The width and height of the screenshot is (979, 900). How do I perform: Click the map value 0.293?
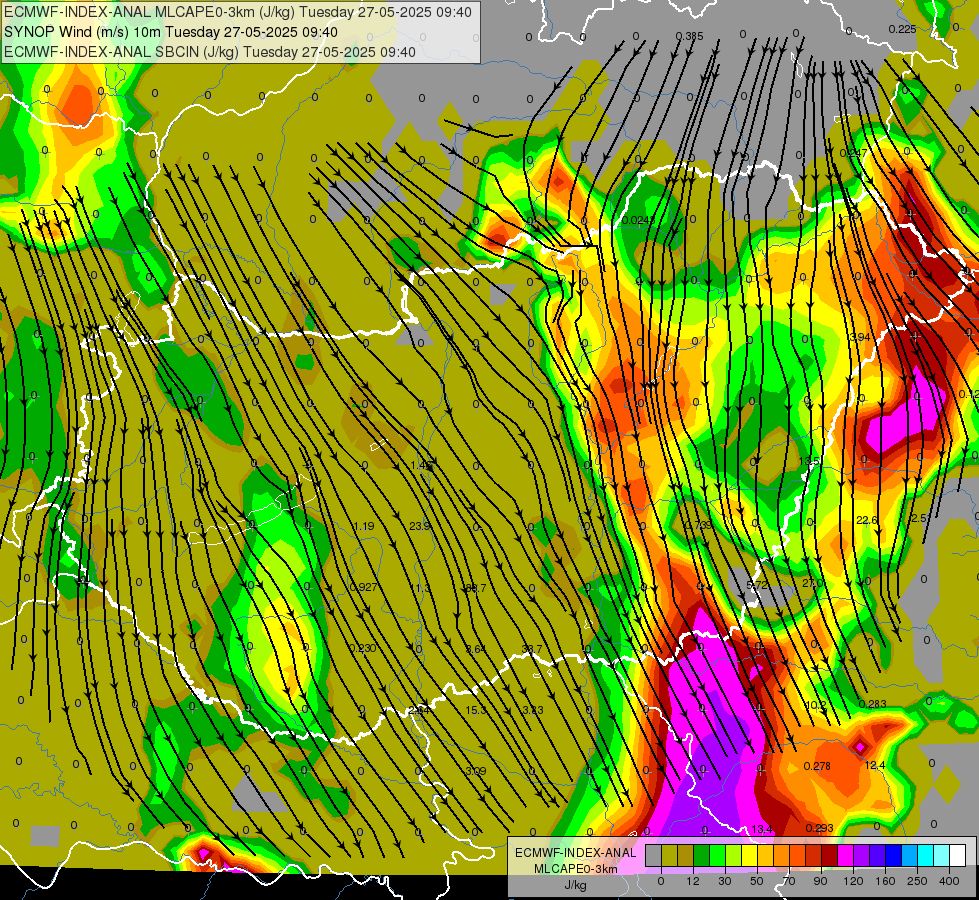coord(819,828)
